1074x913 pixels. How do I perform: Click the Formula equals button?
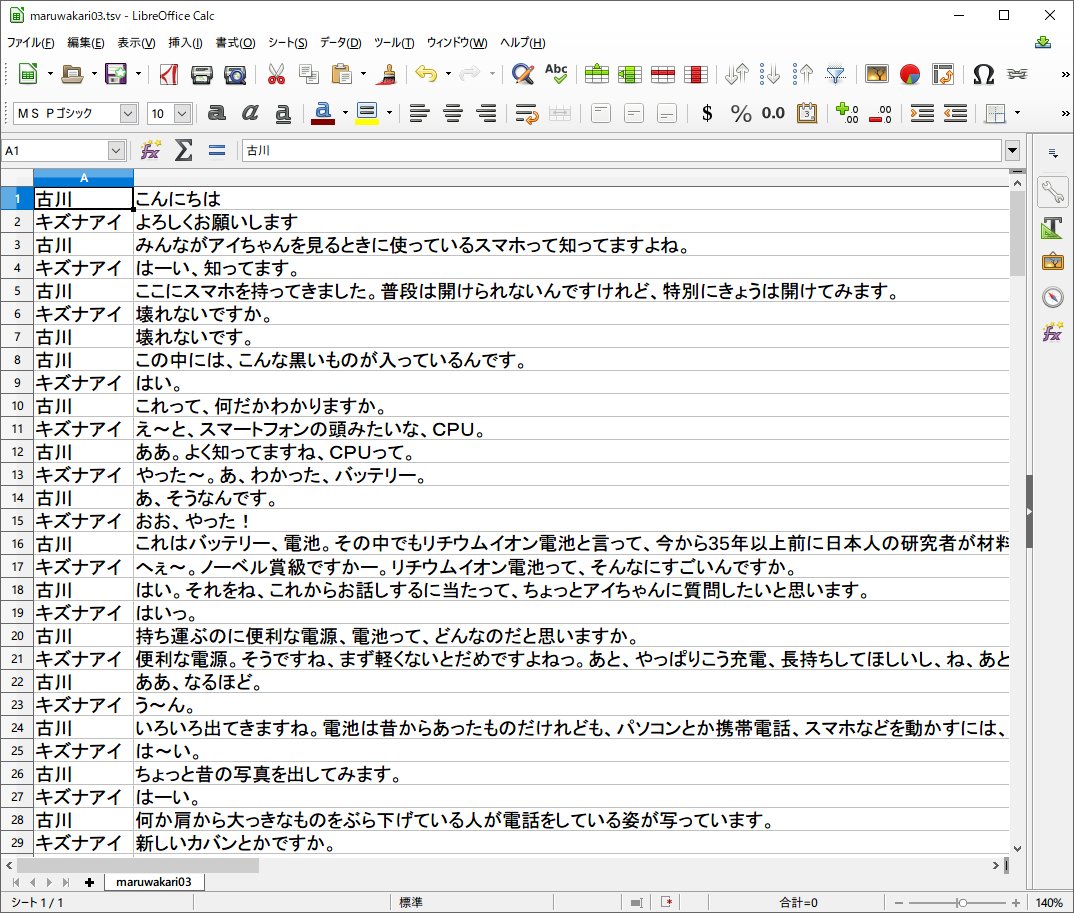click(217, 151)
